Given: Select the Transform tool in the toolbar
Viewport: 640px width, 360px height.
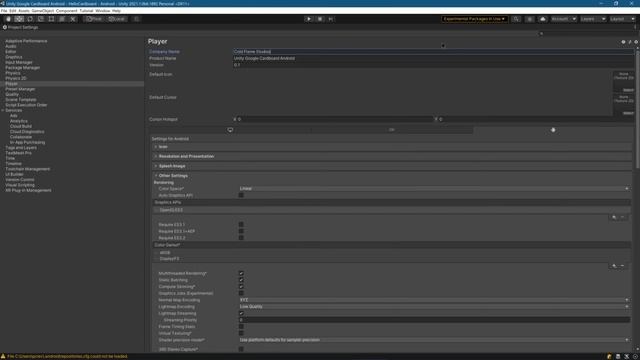Looking at the screenshot, I should [62, 19].
